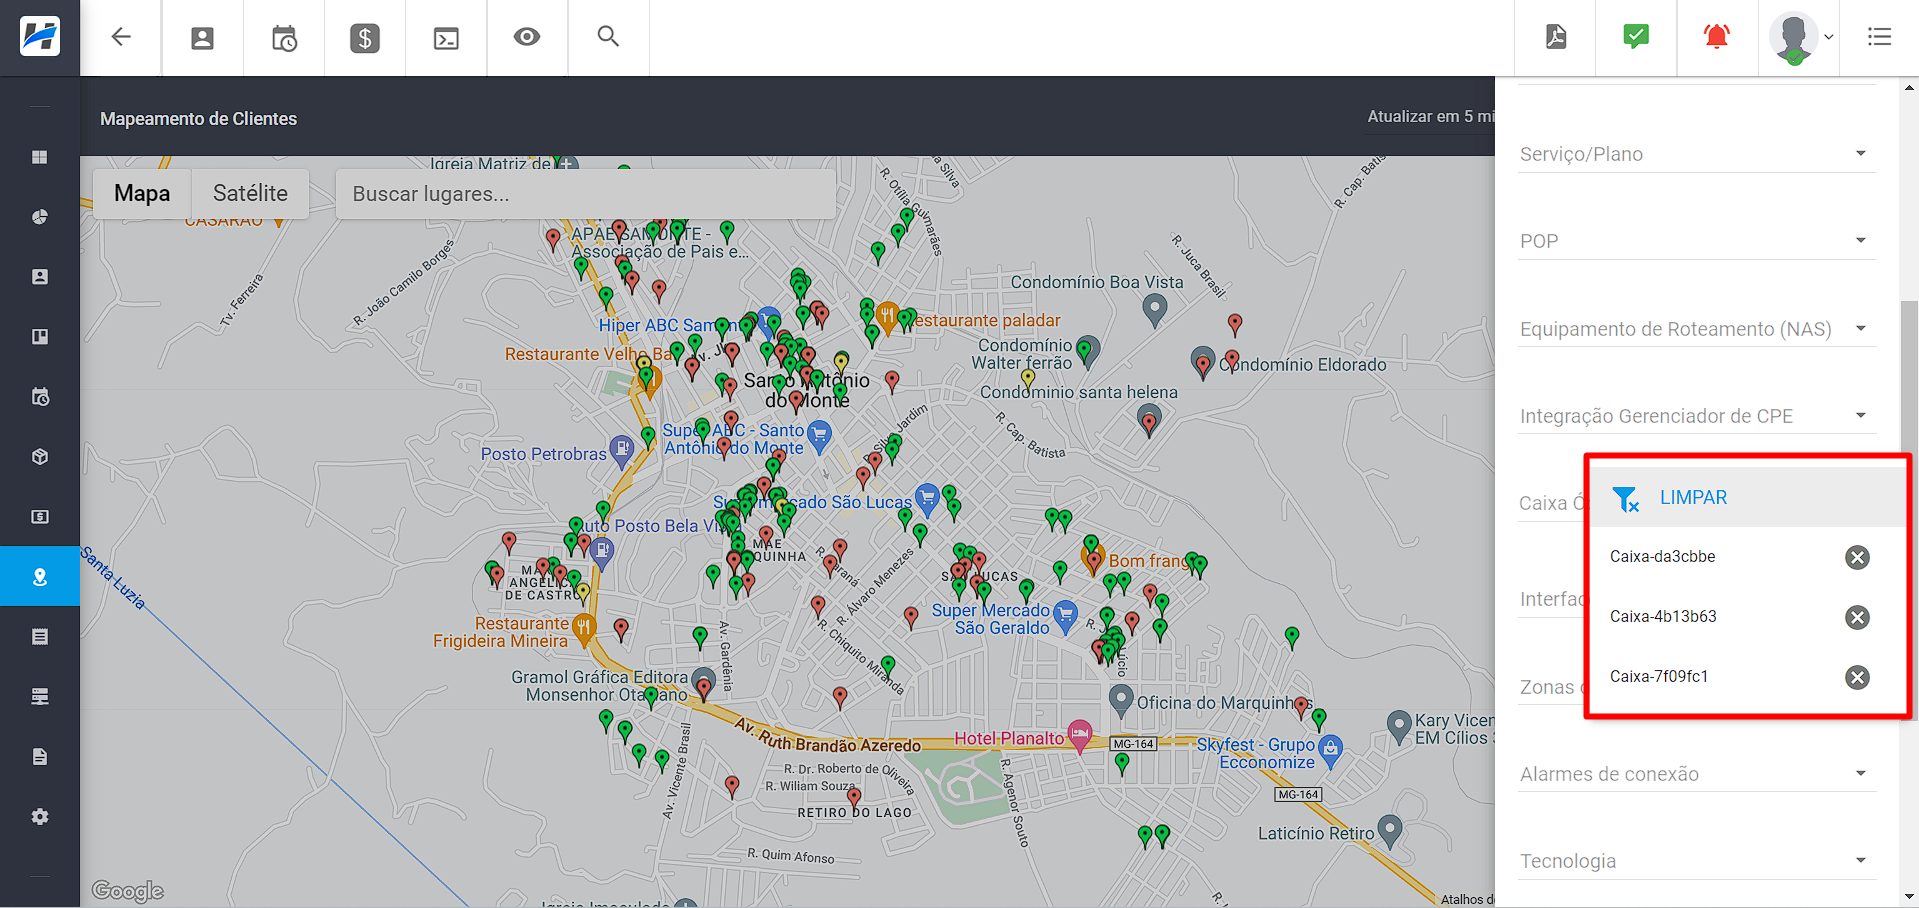Select the Caixa-7f09fc1 list entry
Viewport: 1919px width, 908px height.
click(1659, 677)
